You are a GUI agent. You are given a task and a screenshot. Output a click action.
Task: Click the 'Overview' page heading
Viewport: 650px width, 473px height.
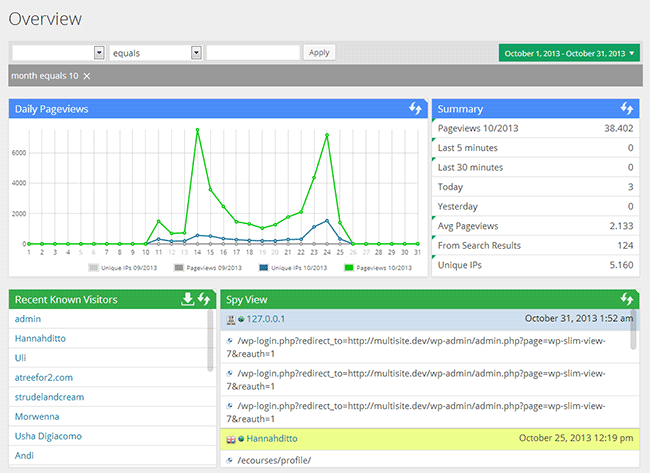(x=45, y=19)
